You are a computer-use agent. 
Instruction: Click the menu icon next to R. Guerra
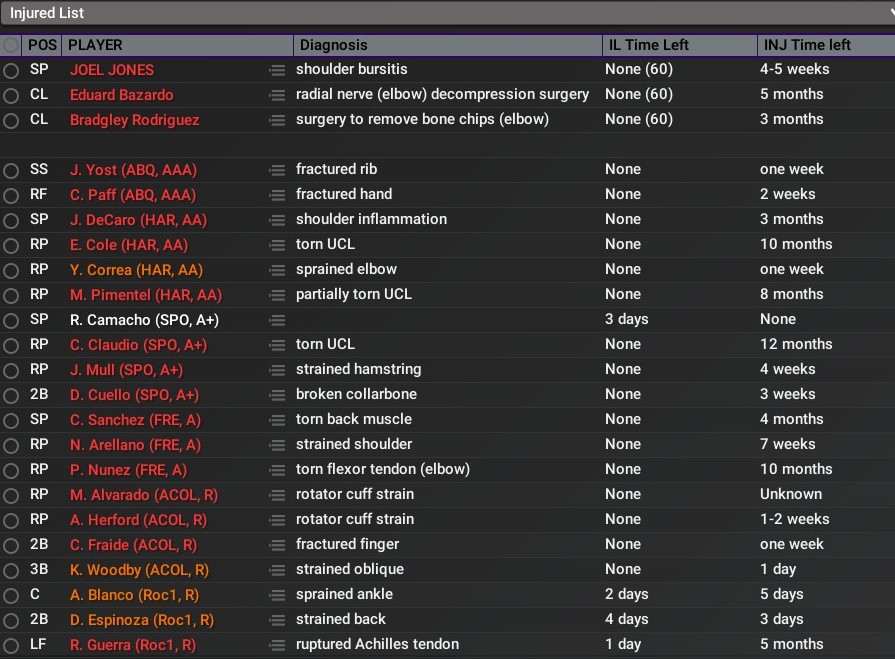277,645
